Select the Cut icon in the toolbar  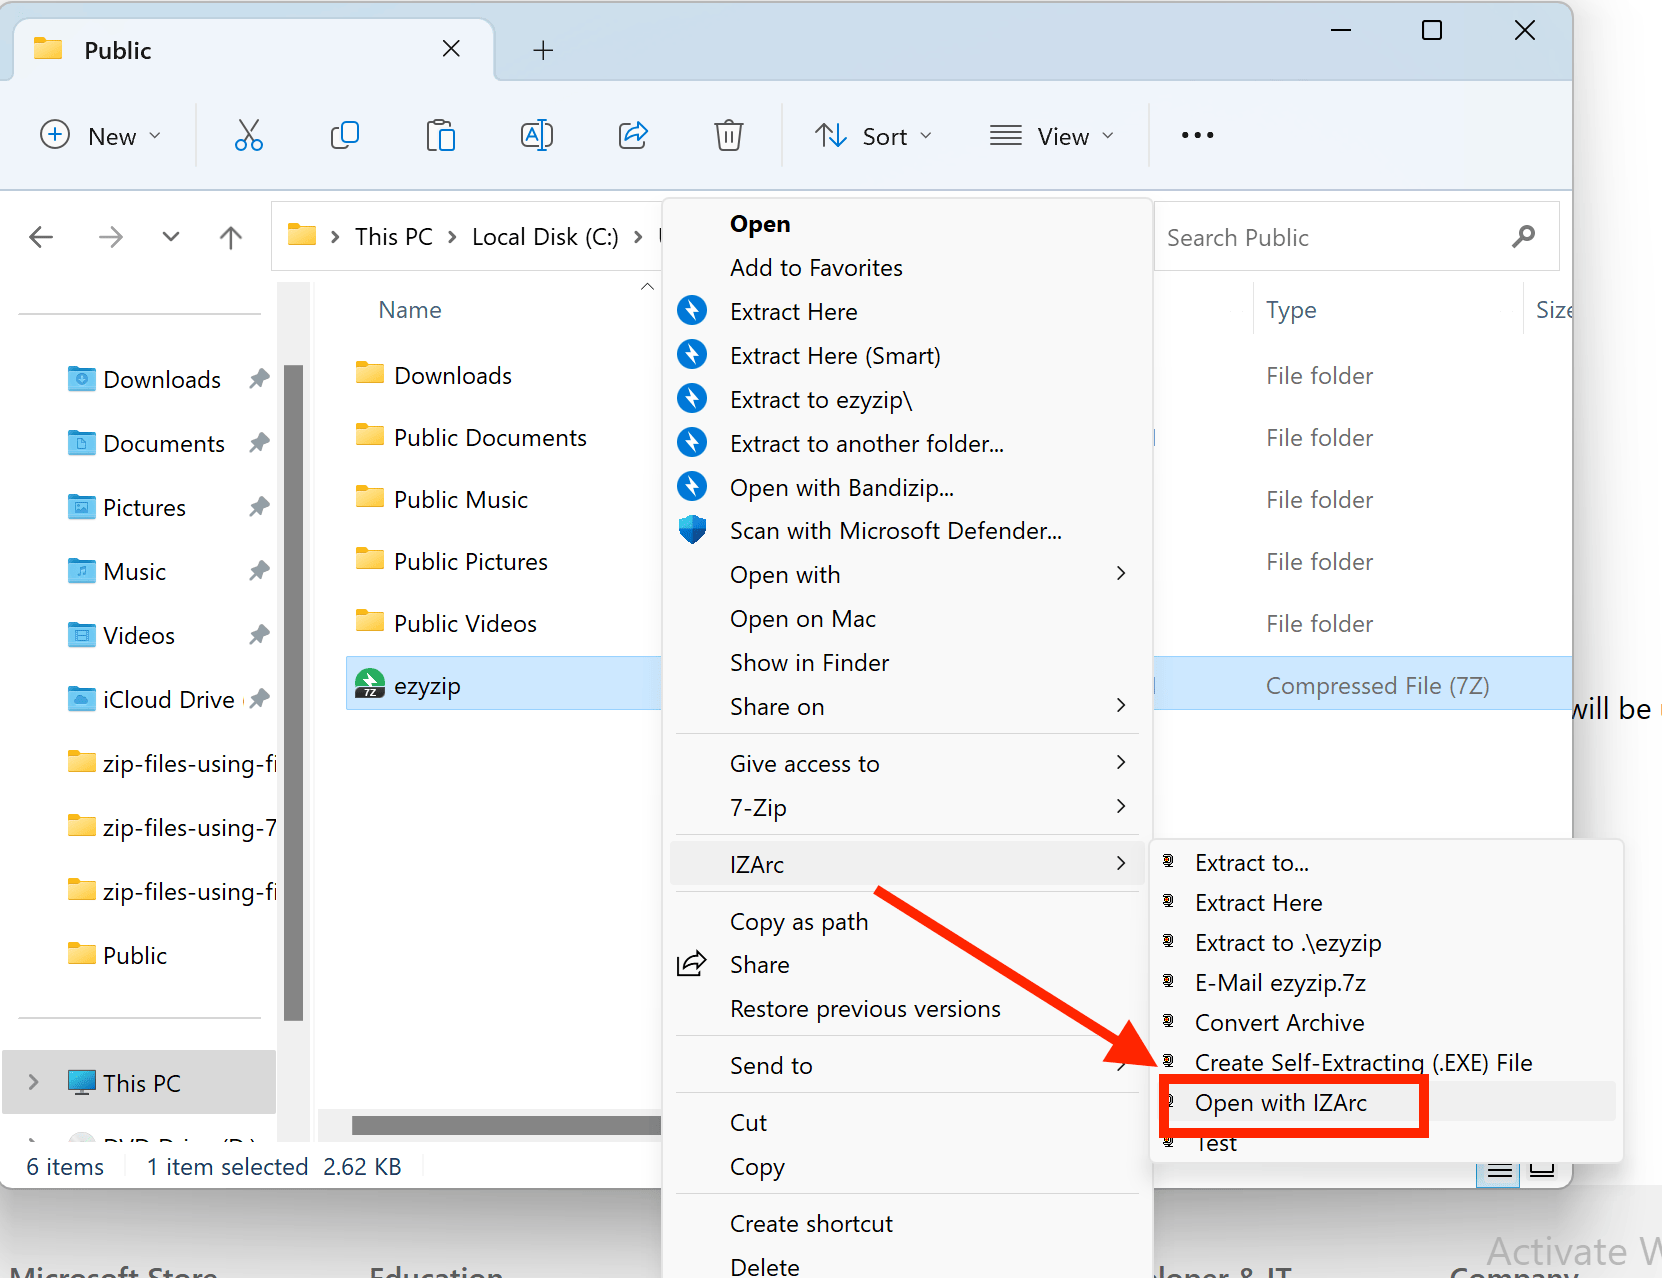pos(248,135)
